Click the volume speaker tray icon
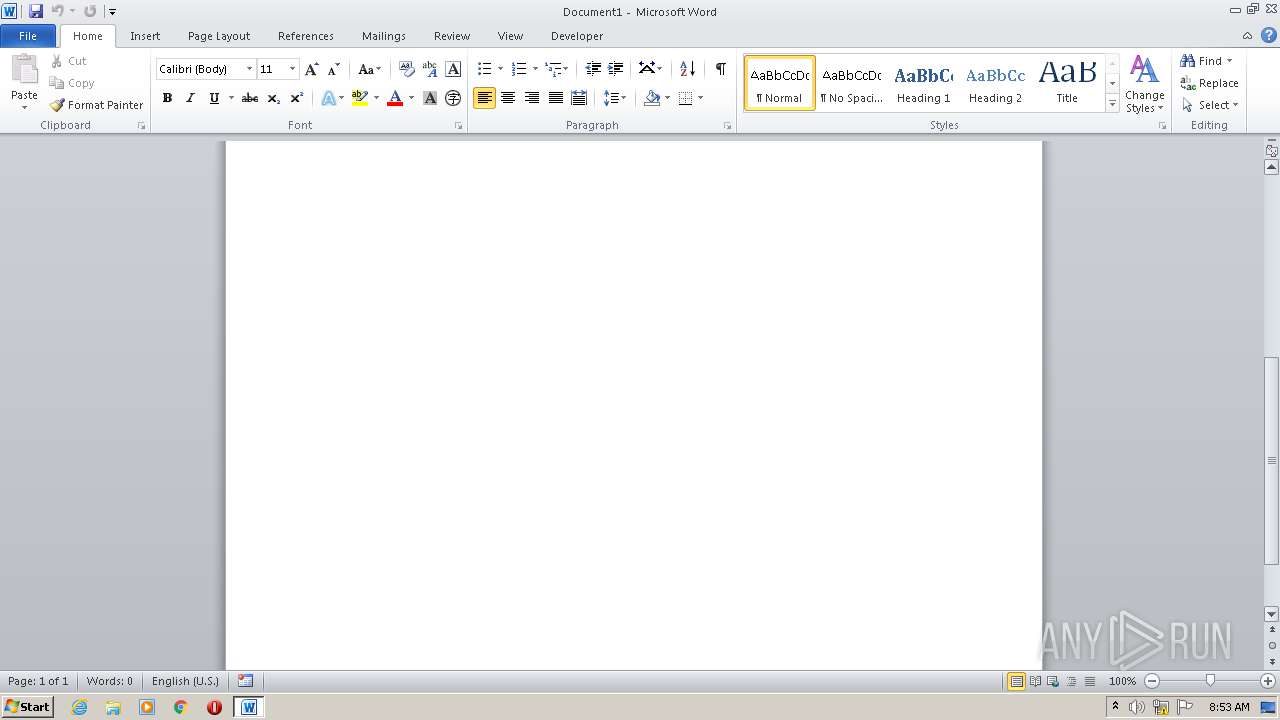Viewport: 1280px width, 720px height. 1137,707
